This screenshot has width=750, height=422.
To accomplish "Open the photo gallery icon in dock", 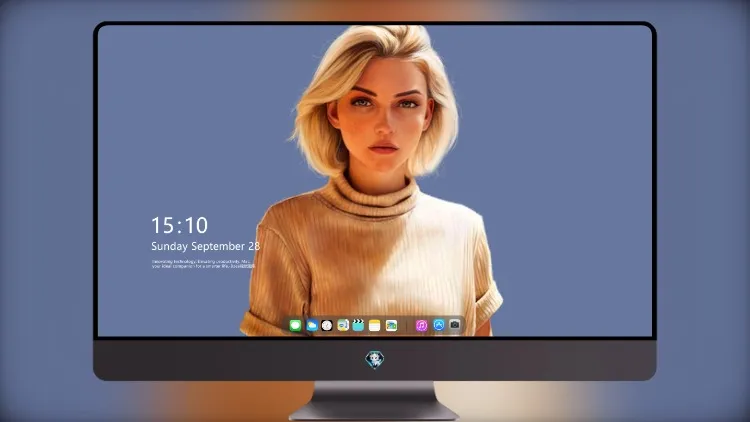I will (391, 325).
